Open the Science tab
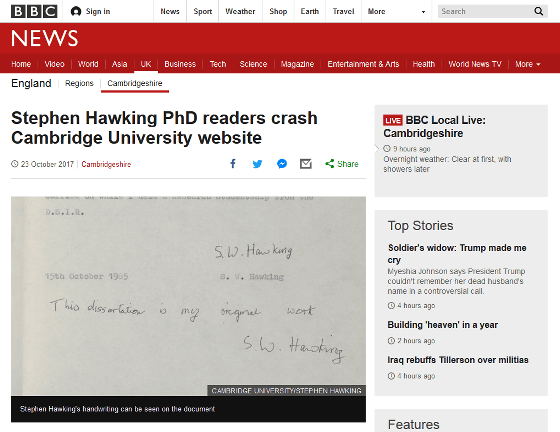Screen dimensions: 560x432 pos(253,64)
